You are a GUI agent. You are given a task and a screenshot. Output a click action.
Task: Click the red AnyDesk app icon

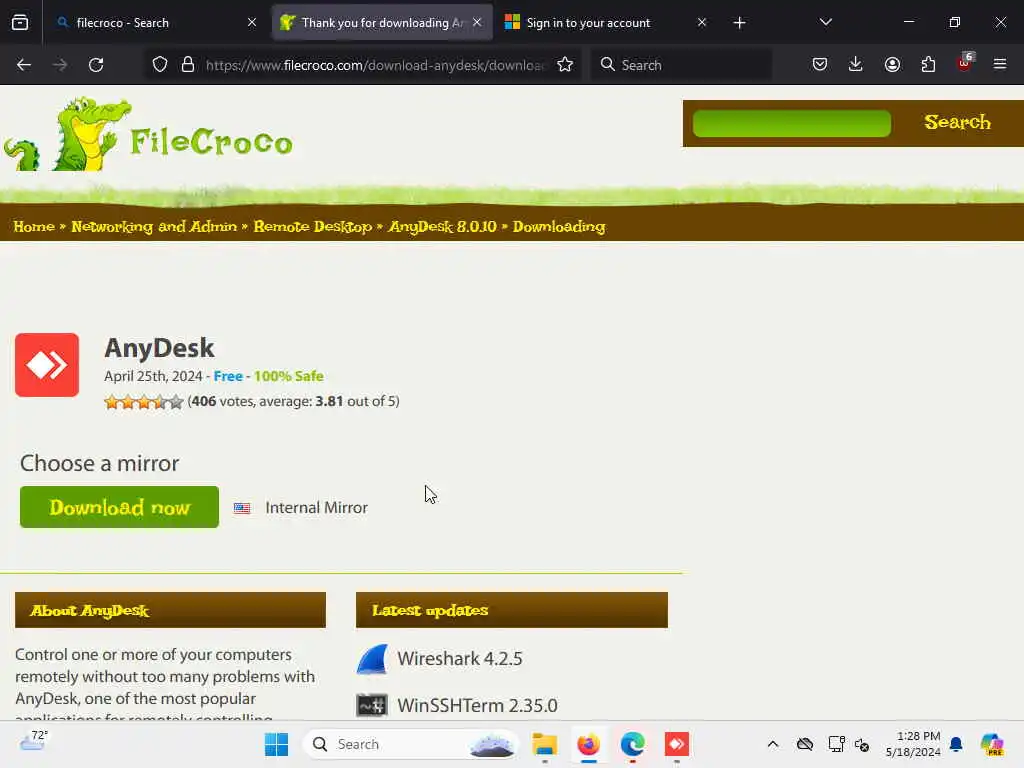pyautogui.click(x=47, y=365)
